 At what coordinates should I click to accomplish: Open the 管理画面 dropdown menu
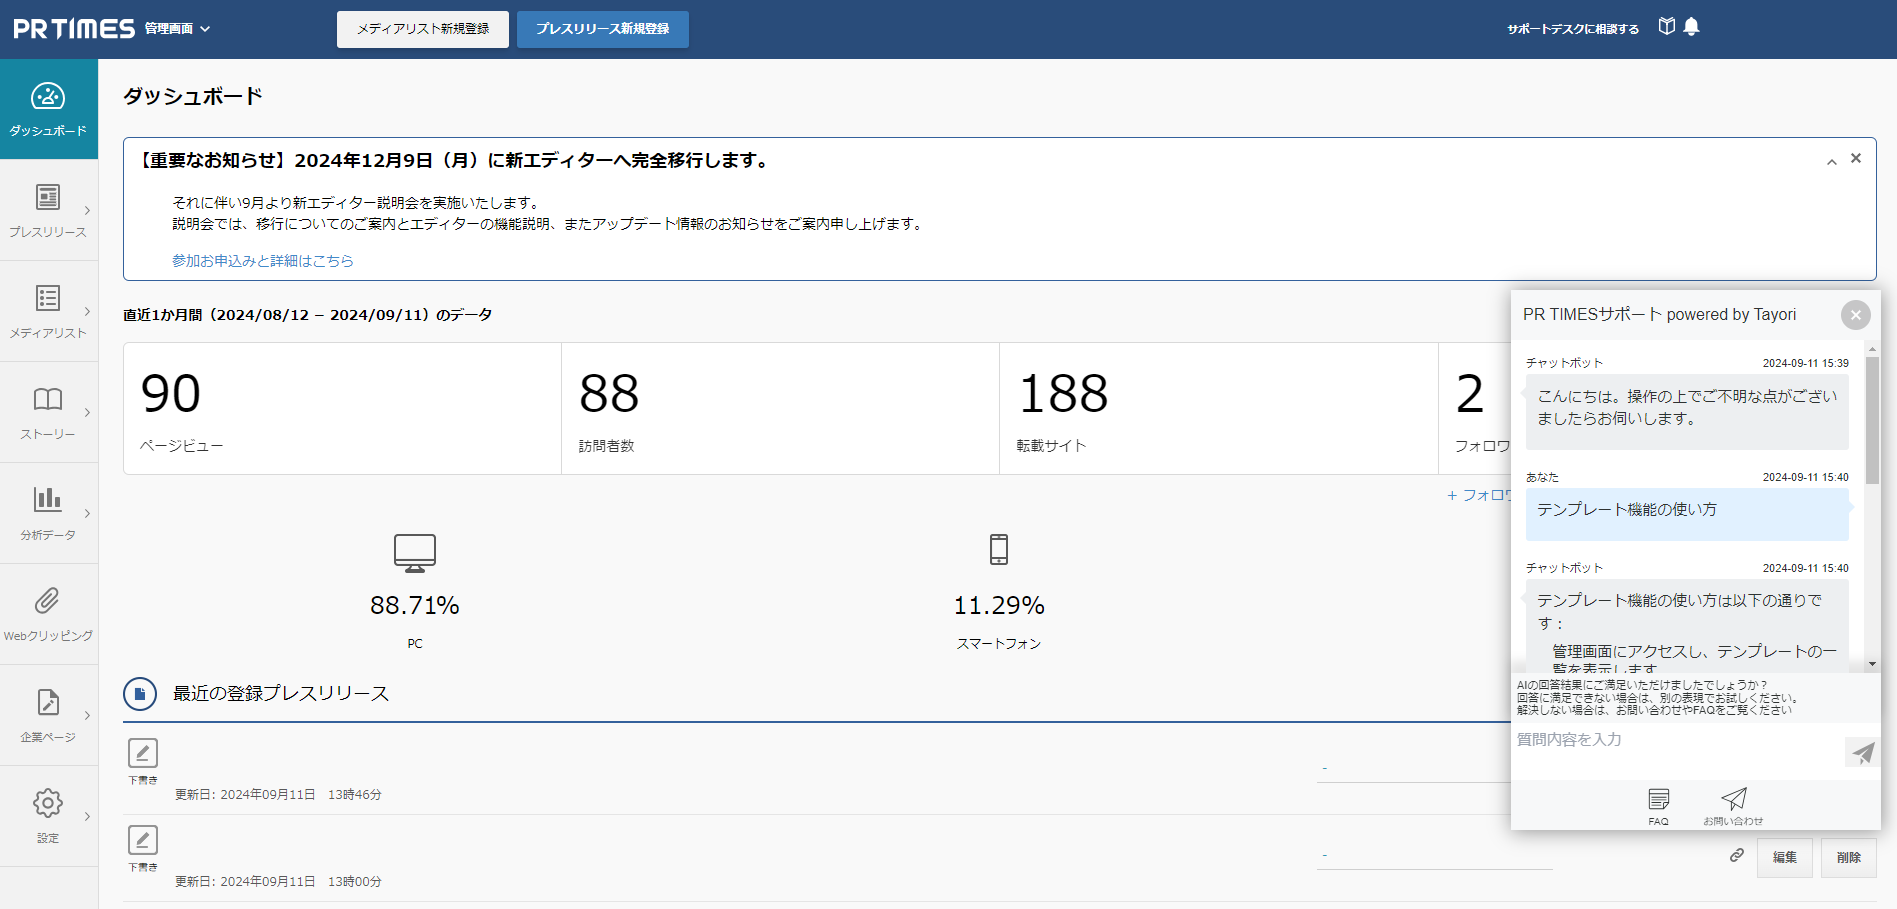(x=177, y=29)
